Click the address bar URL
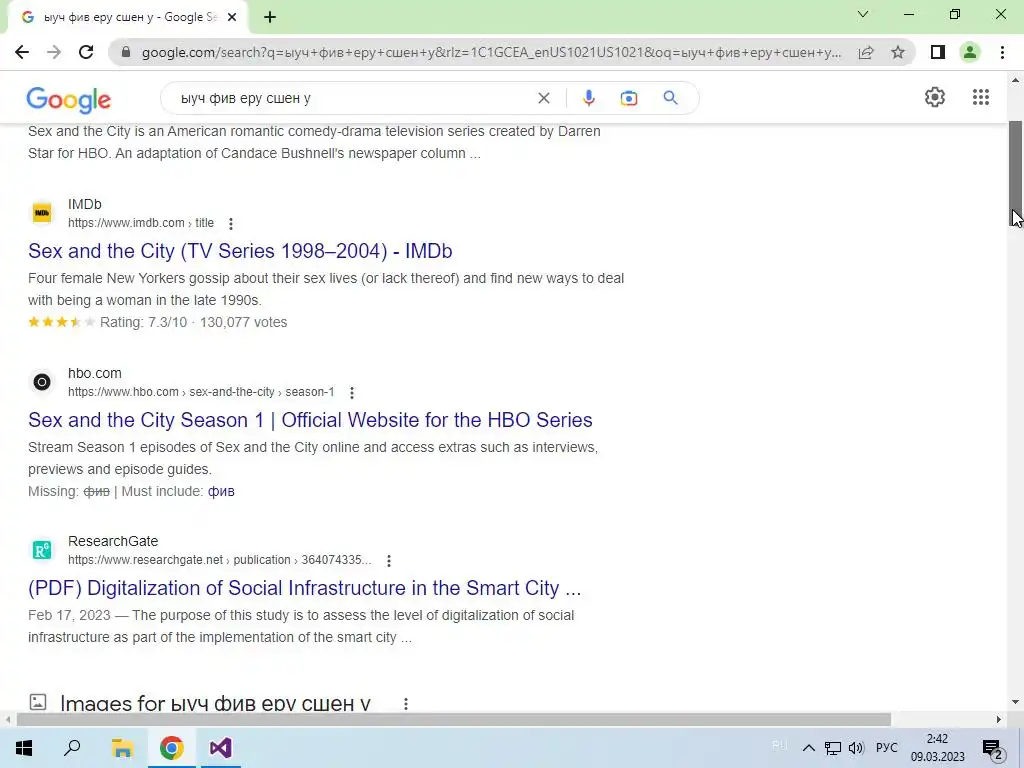Viewport: 1024px width, 768px height. point(491,52)
